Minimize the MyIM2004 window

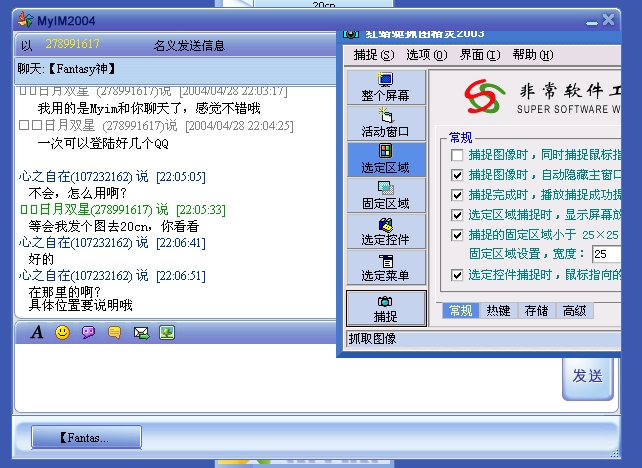pyautogui.click(x=592, y=22)
